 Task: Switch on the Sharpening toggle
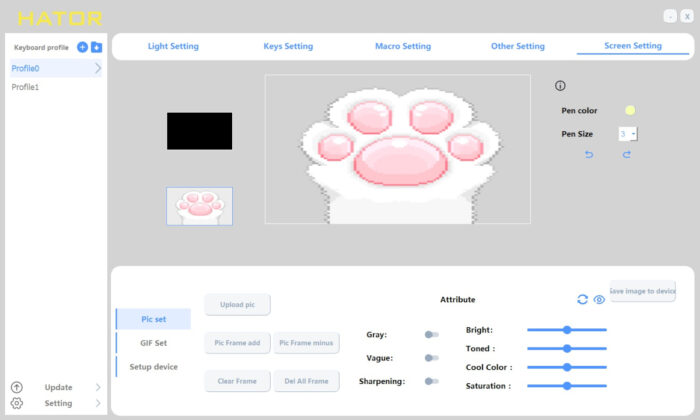(431, 381)
